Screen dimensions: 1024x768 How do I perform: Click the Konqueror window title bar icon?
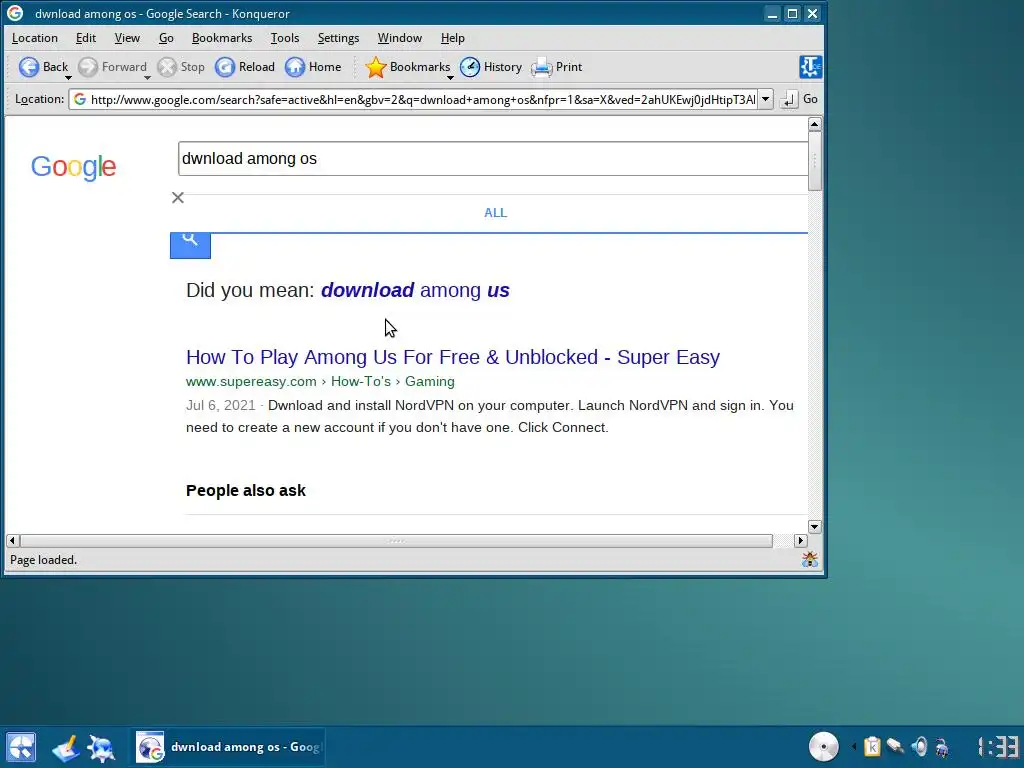point(15,13)
